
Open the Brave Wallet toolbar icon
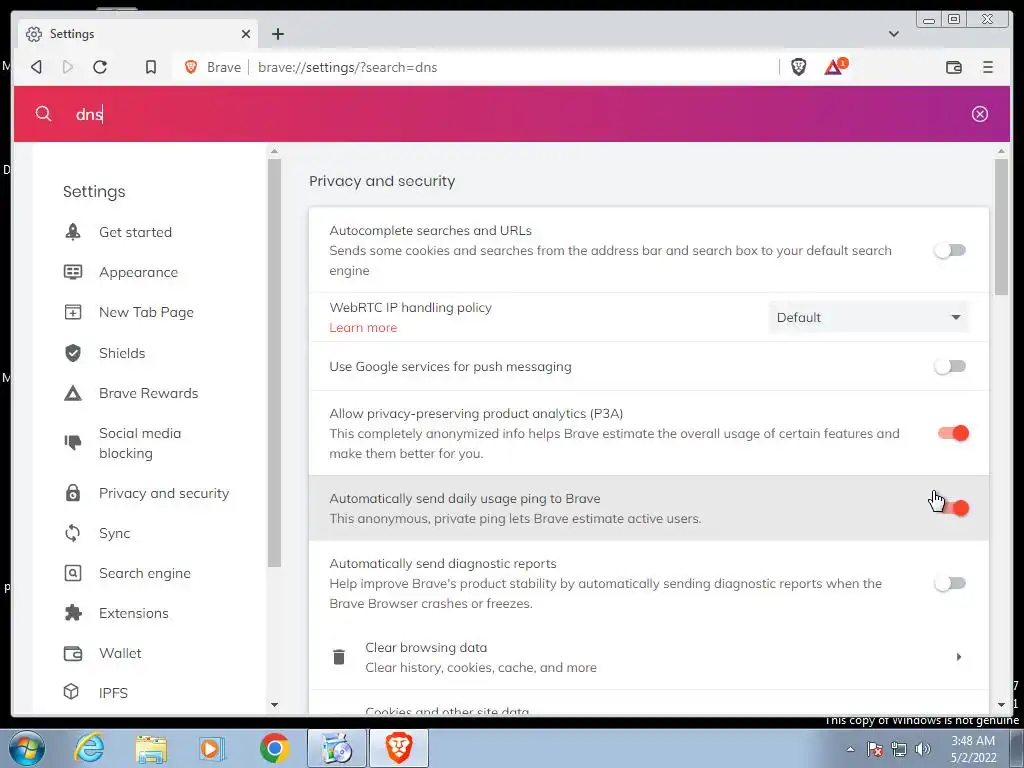tap(953, 67)
